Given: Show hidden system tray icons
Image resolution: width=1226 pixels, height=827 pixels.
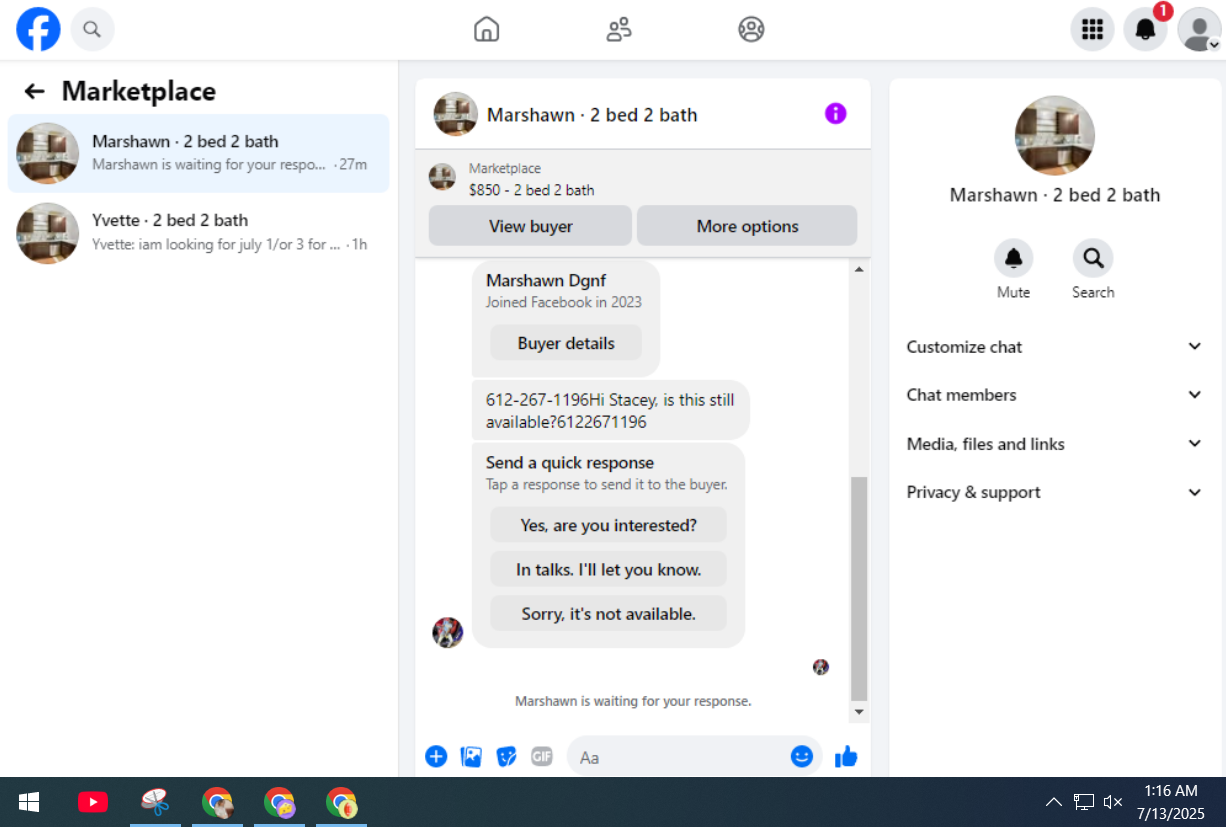Looking at the screenshot, I should (1053, 802).
